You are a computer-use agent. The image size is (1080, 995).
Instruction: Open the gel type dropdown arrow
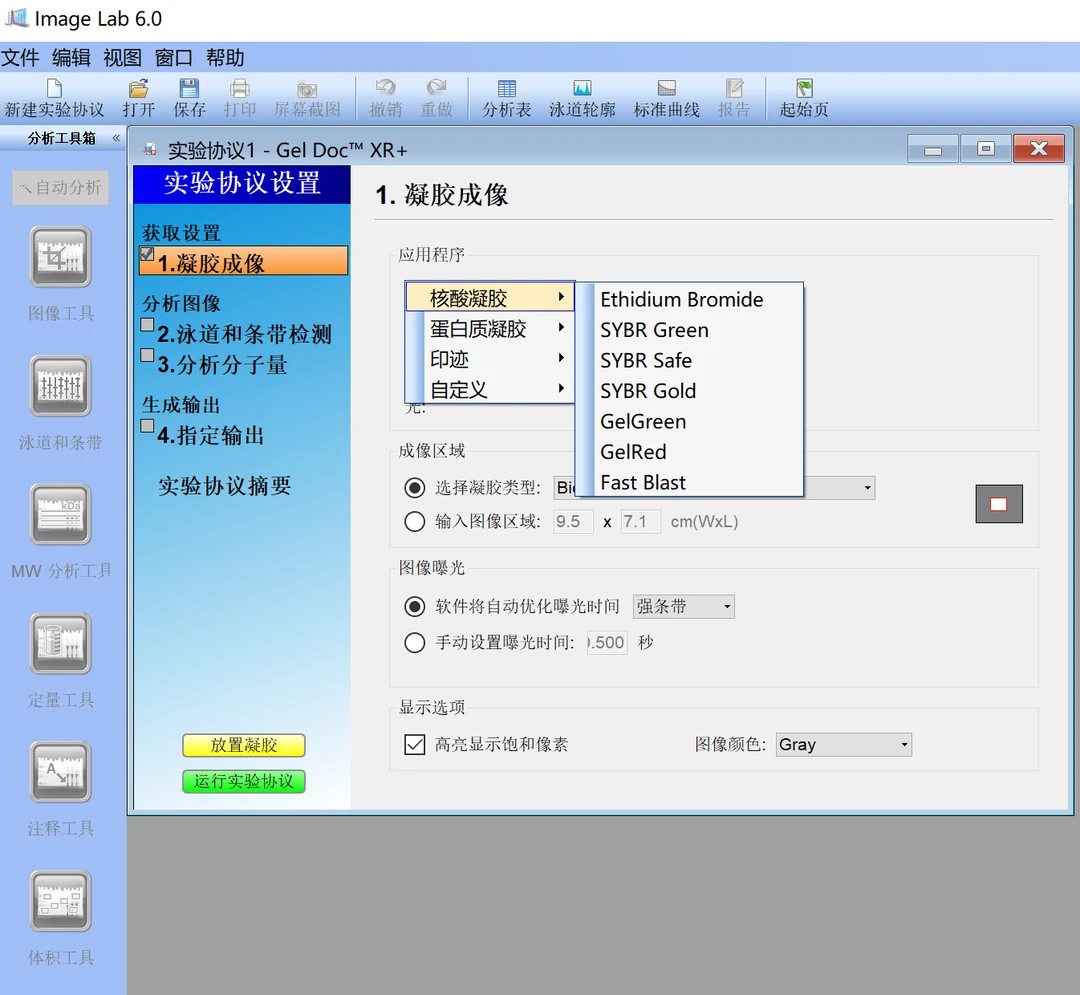867,488
